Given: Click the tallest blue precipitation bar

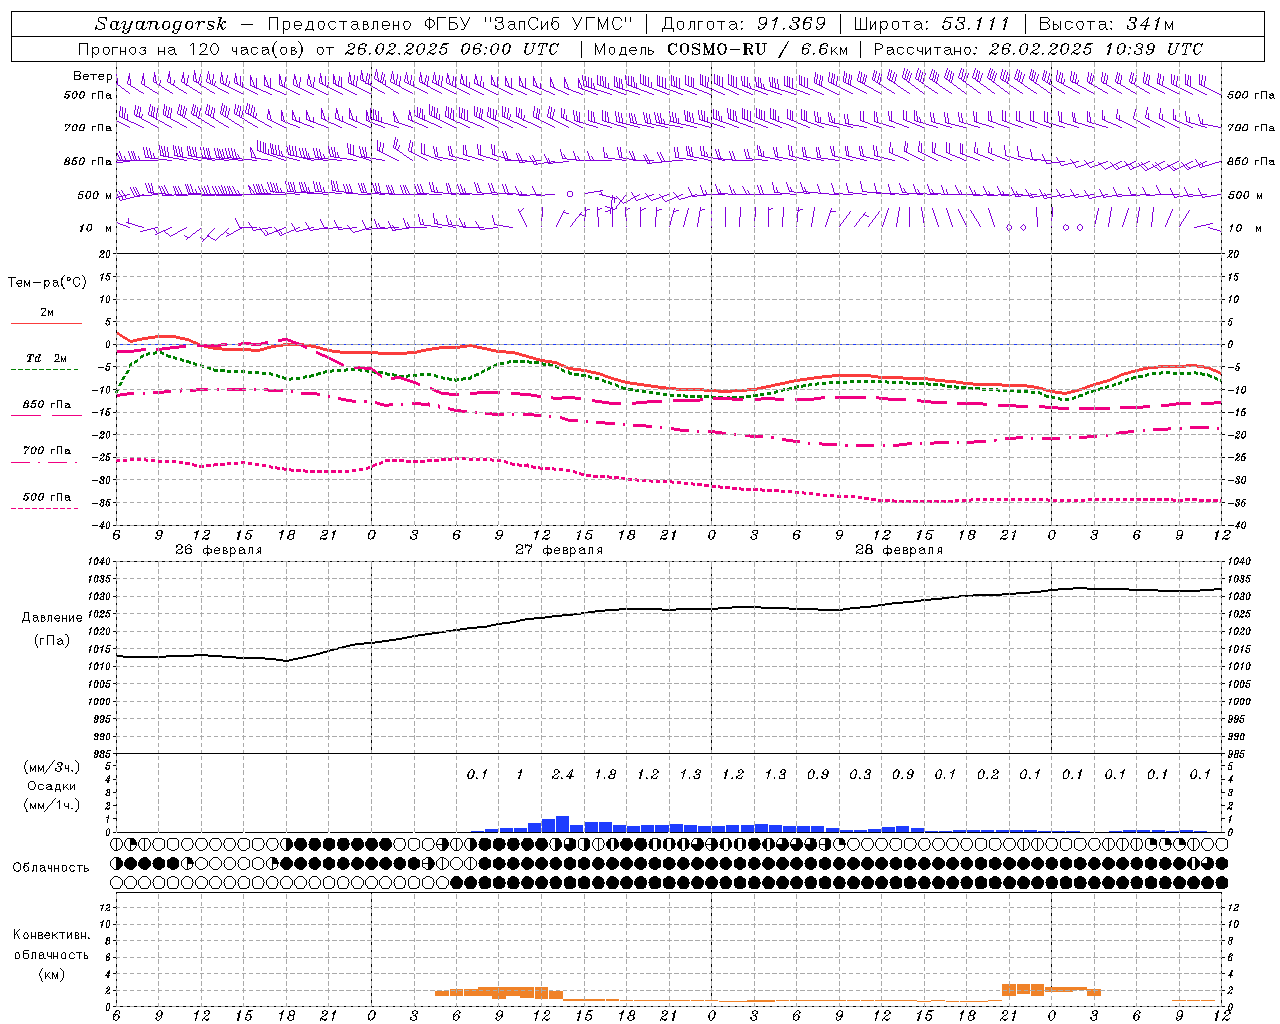Looking at the screenshot, I should click(x=562, y=824).
